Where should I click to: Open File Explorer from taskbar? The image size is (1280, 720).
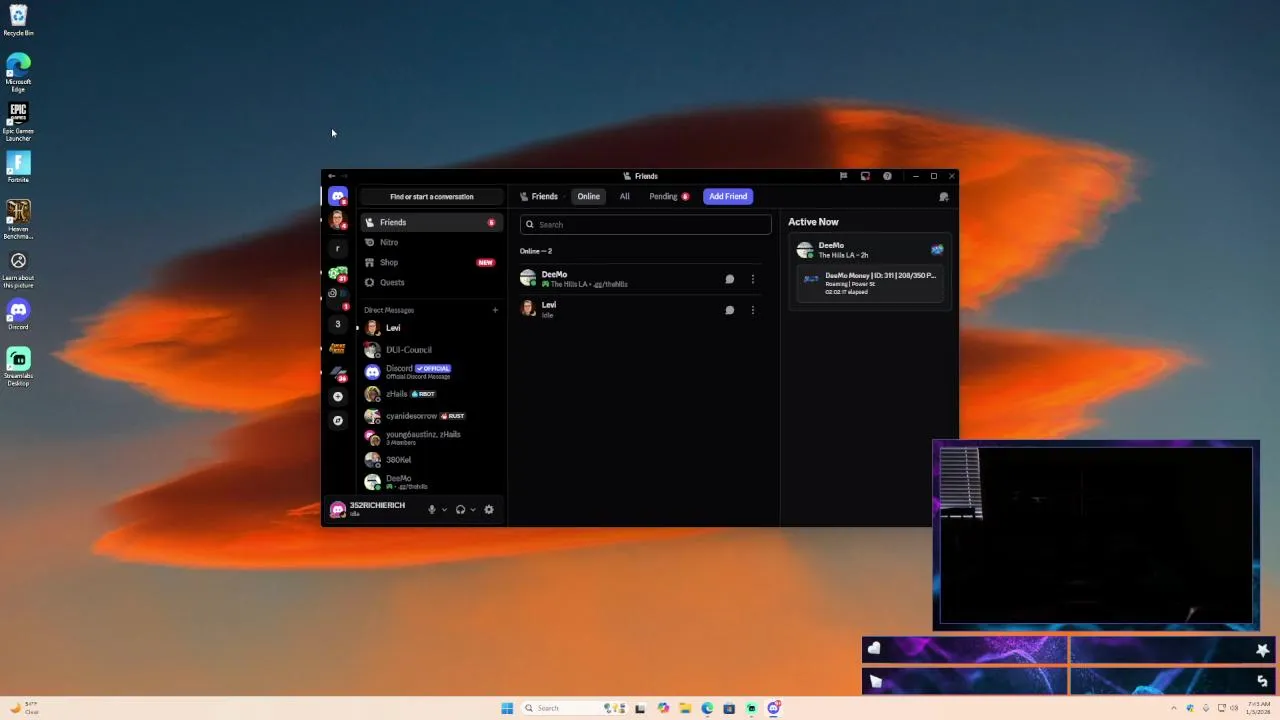coord(685,708)
